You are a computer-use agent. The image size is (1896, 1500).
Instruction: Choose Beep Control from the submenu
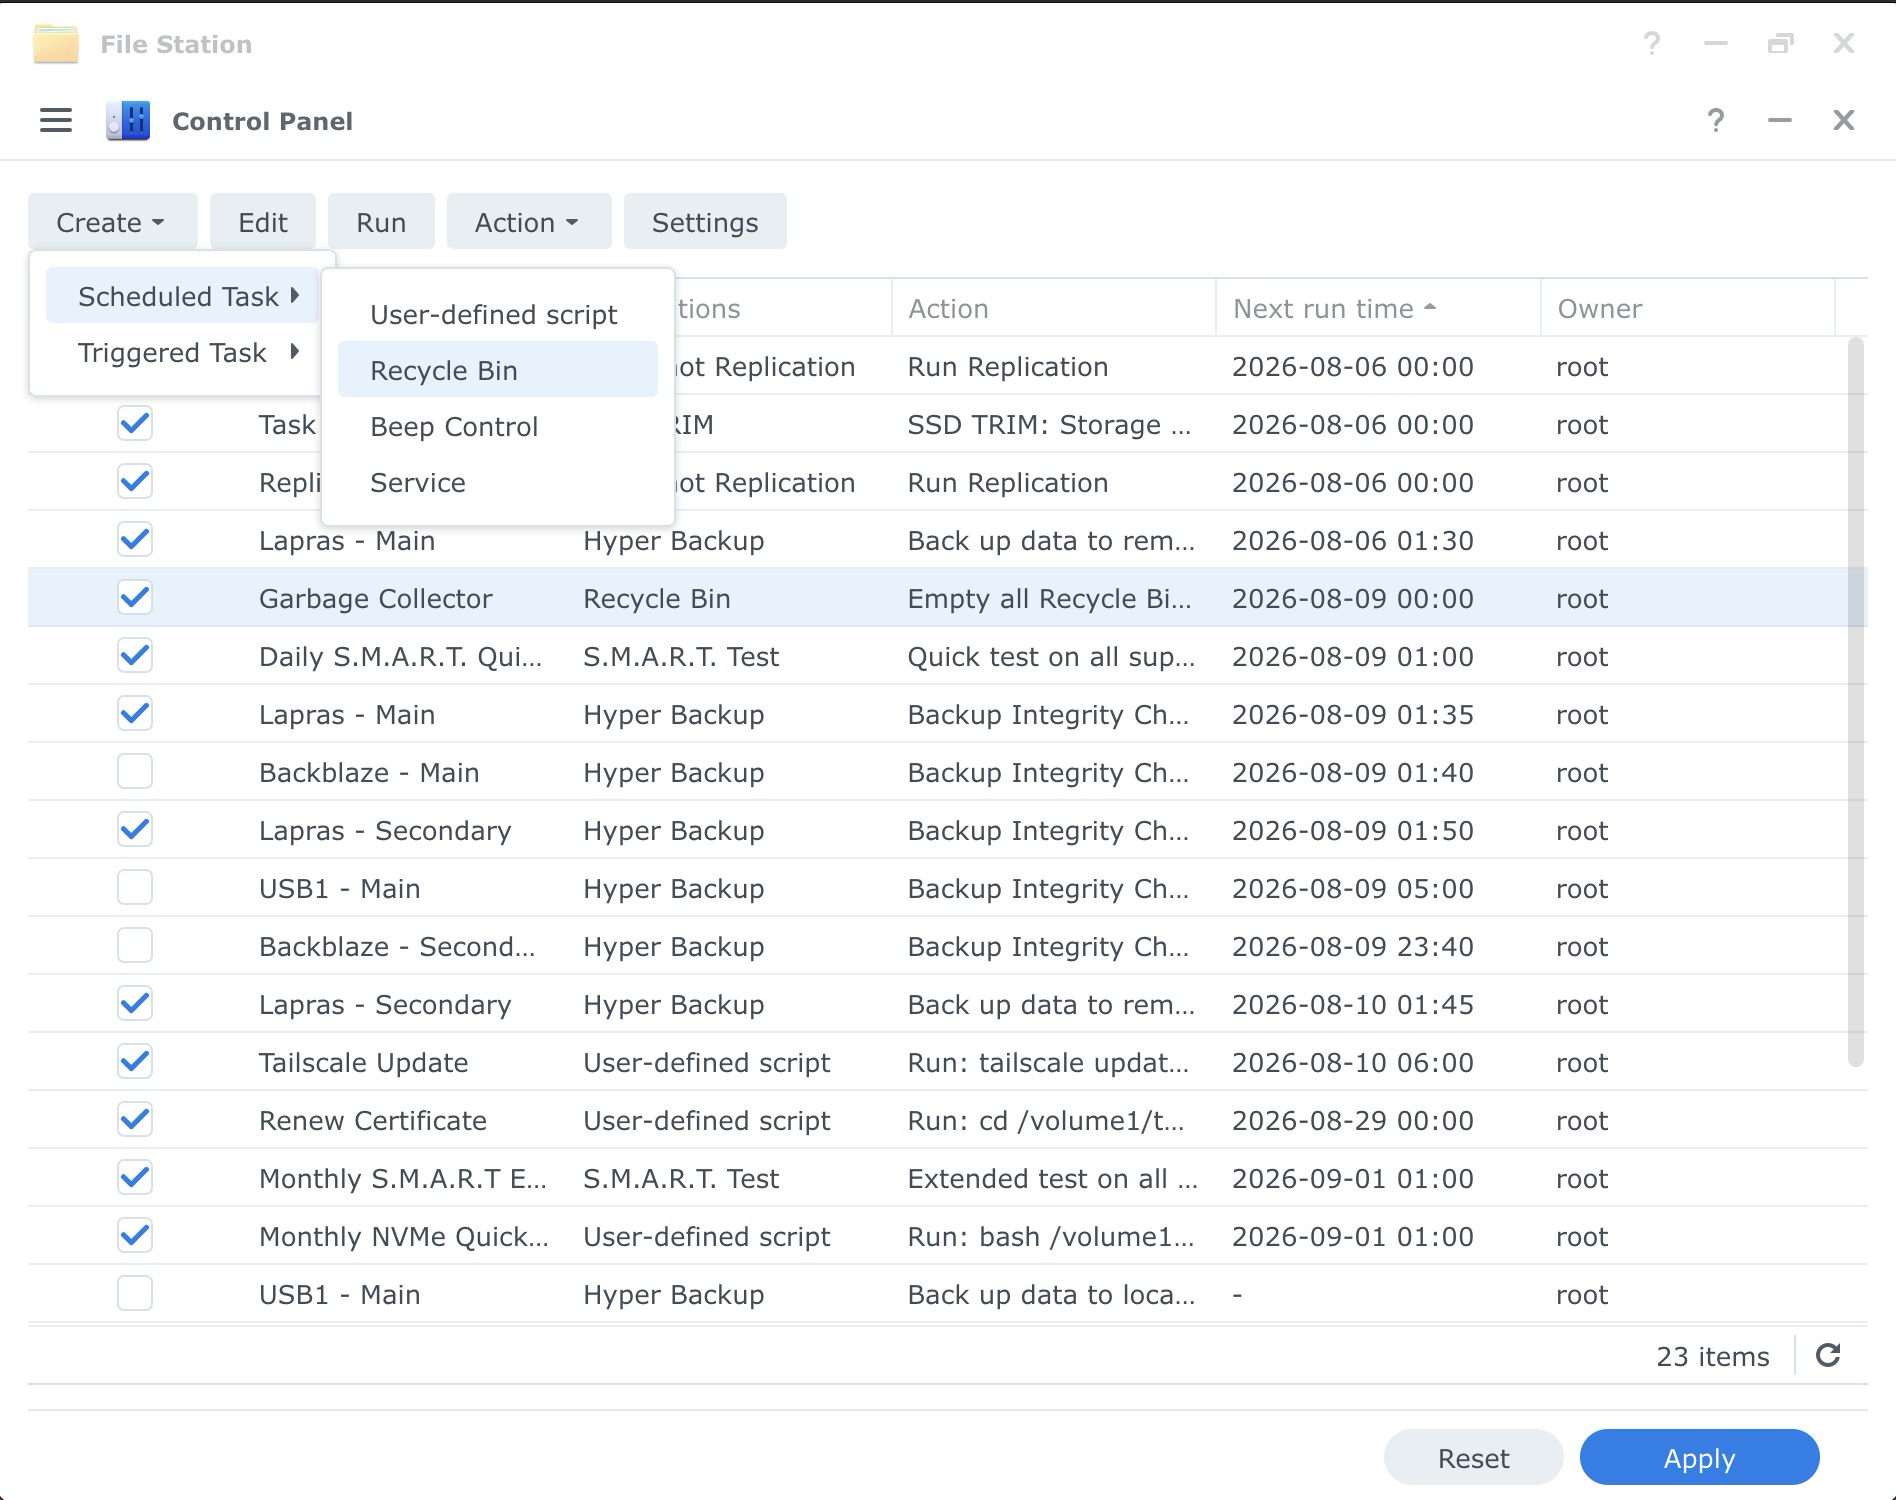497,426
